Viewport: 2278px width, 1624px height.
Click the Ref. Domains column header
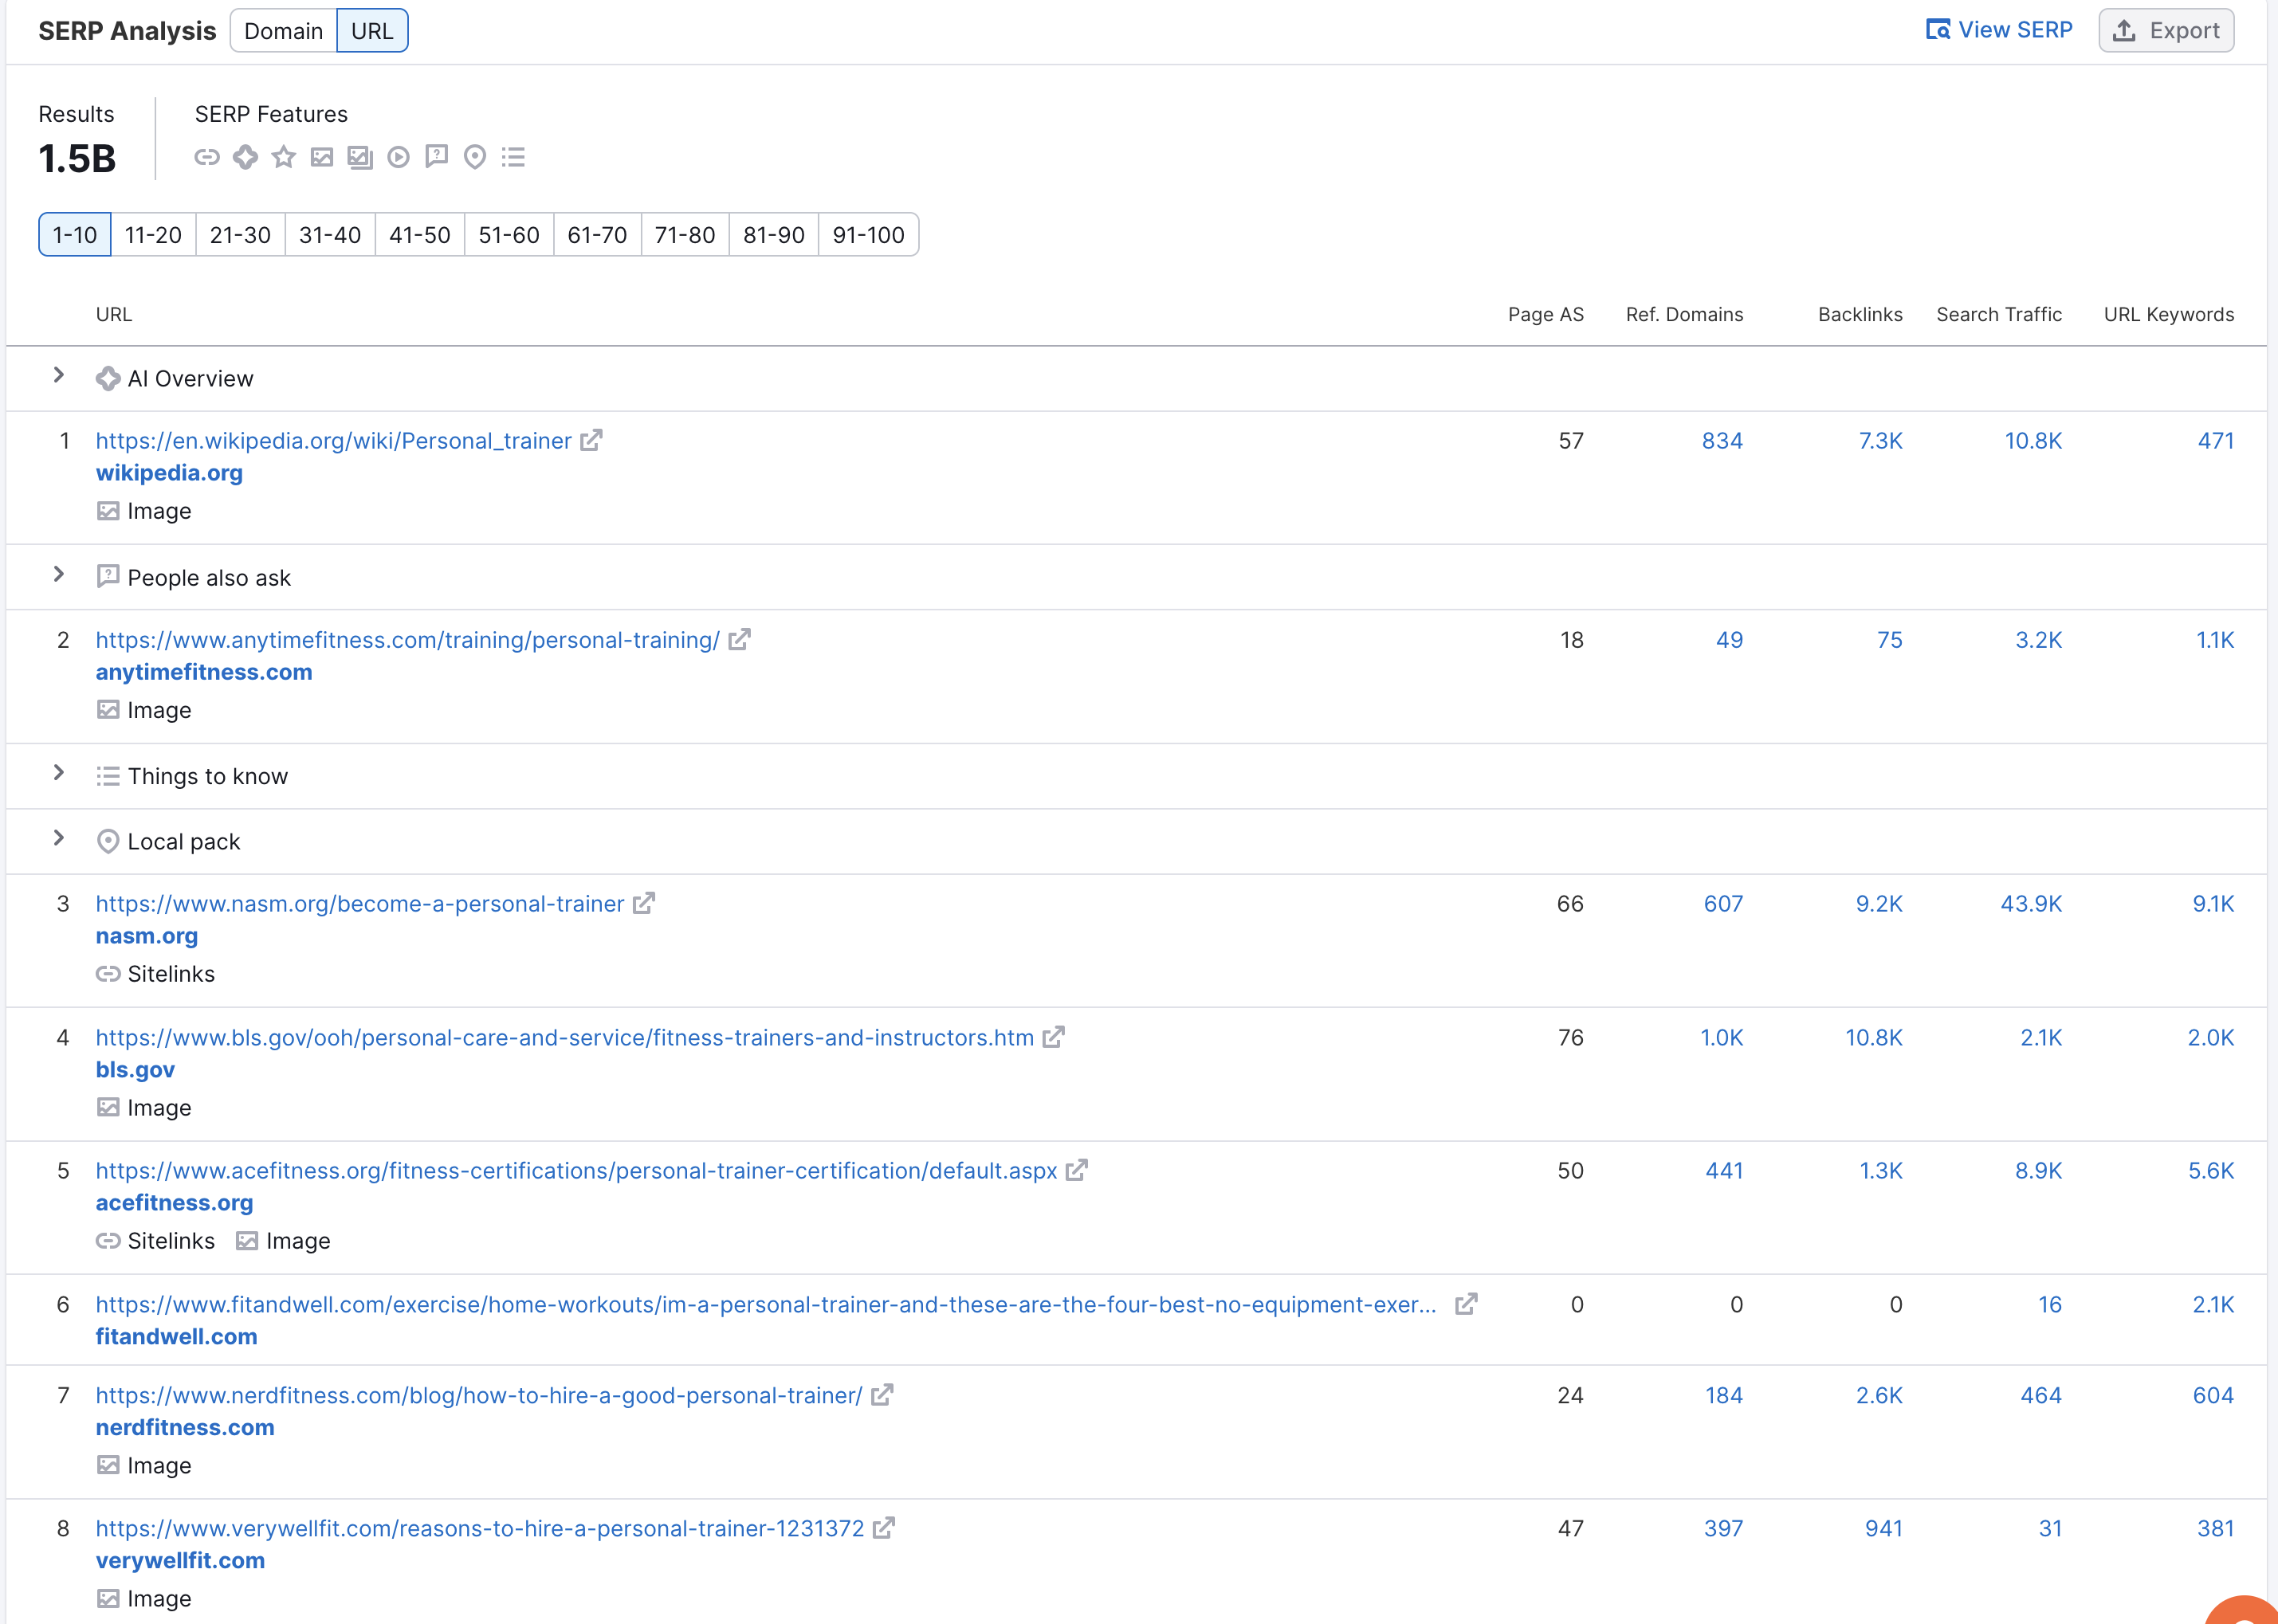coord(1685,314)
